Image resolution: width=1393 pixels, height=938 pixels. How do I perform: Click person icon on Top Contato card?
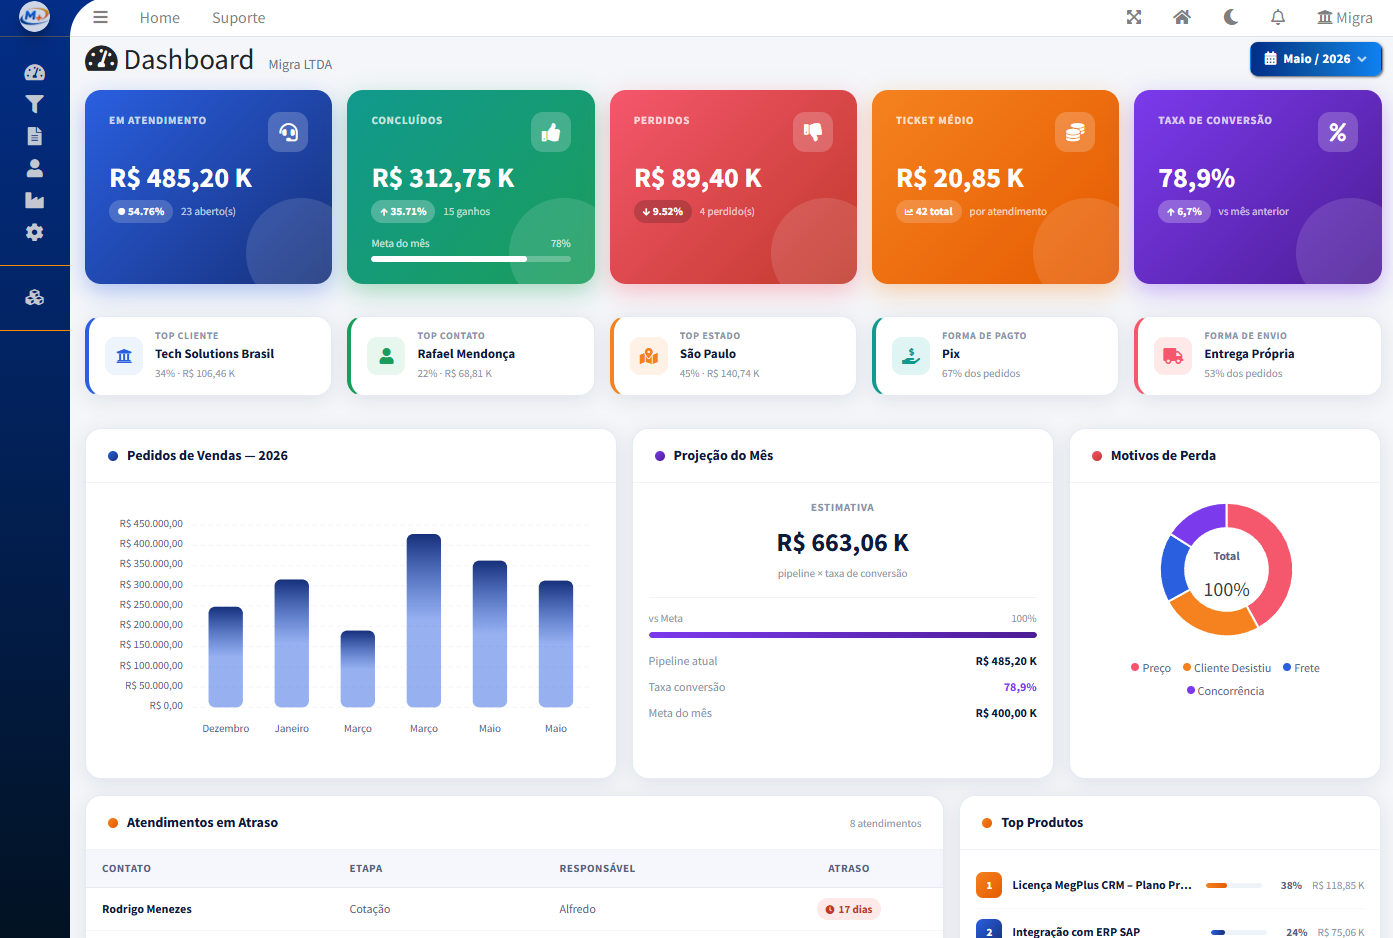[386, 356]
